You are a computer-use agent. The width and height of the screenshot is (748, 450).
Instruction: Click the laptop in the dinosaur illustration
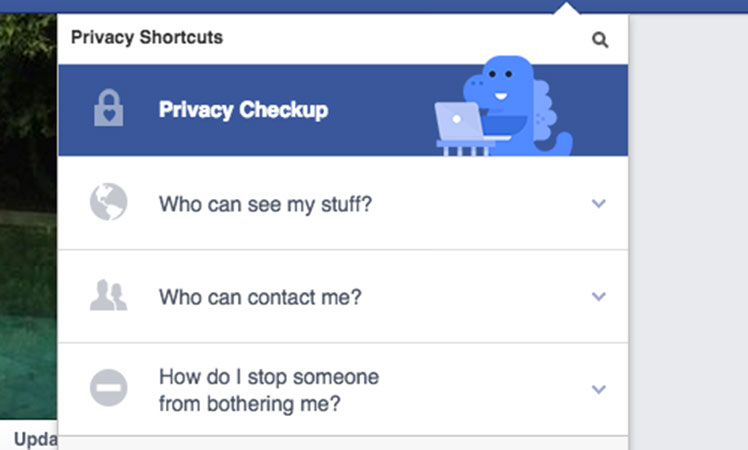click(461, 123)
